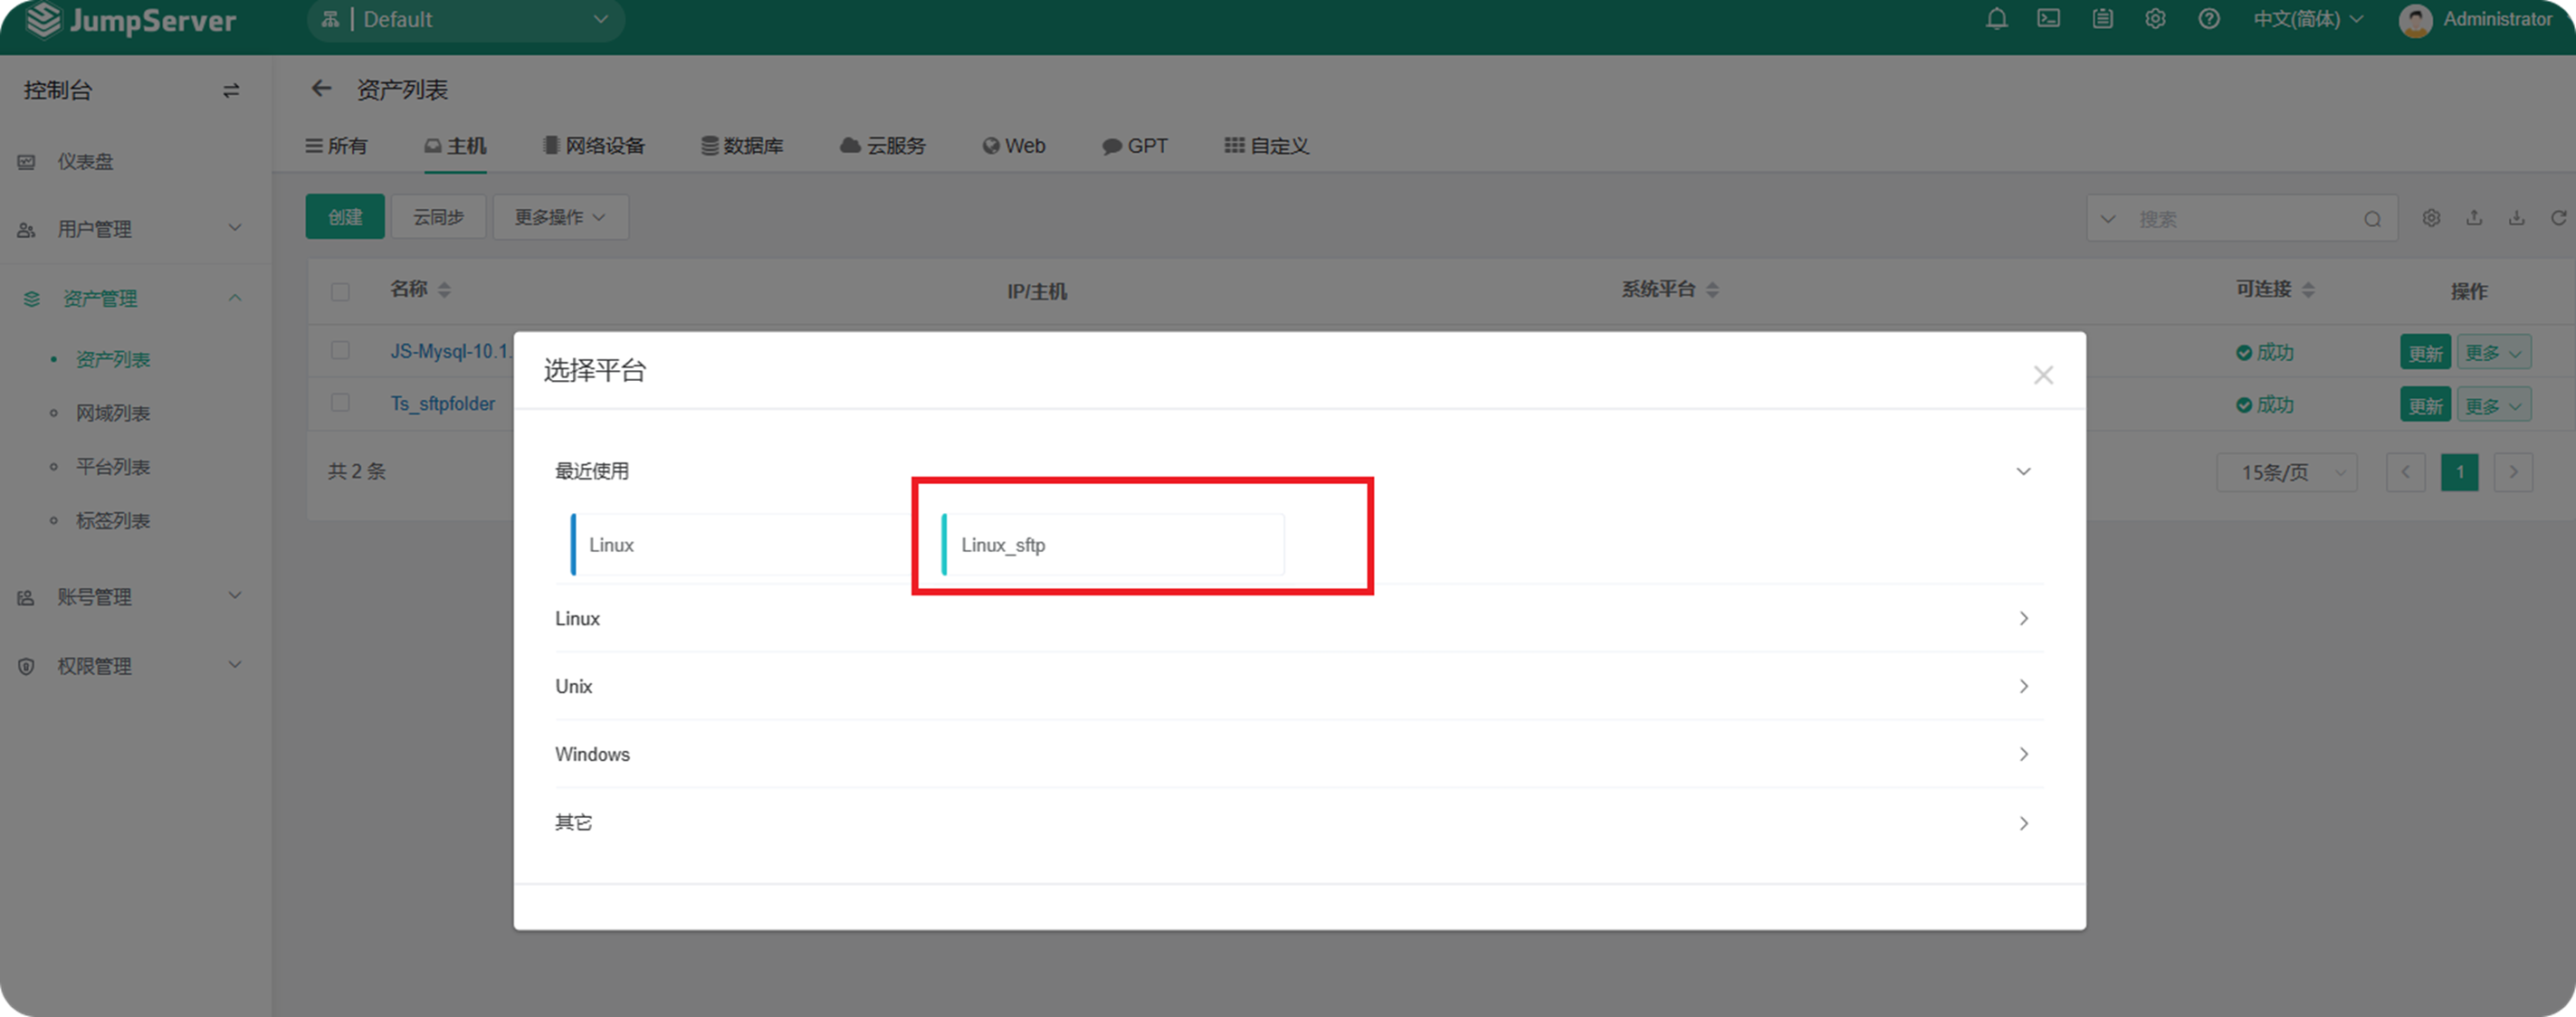The height and width of the screenshot is (1017, 2576).
Task: Open the web terminal icon
Action: (x=2049, y=19)
